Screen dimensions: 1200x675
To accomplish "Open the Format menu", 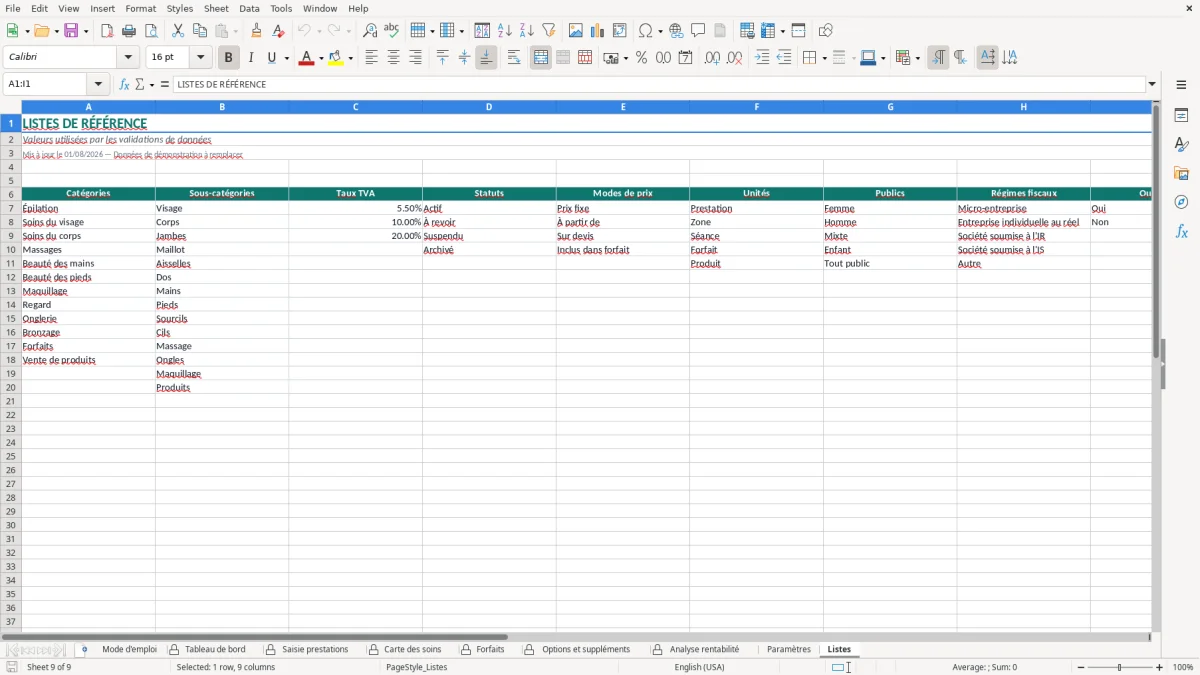I will coord(141,8).
